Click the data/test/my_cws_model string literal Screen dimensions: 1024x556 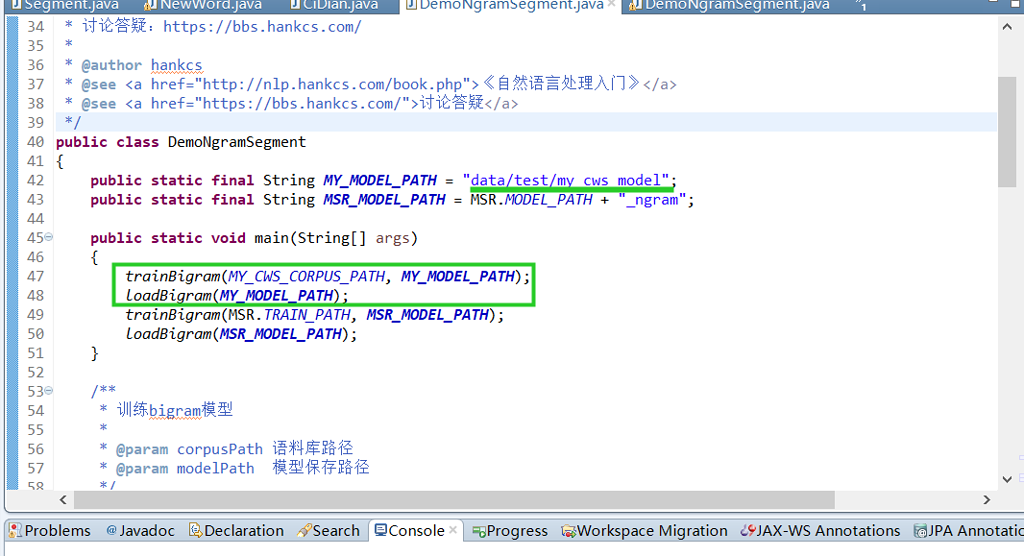click(x=568, y=181)
